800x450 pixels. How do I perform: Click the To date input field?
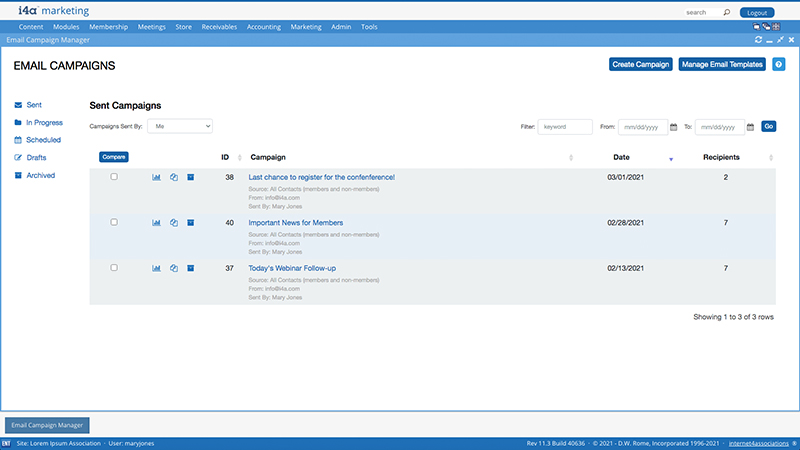pos(719,127)
